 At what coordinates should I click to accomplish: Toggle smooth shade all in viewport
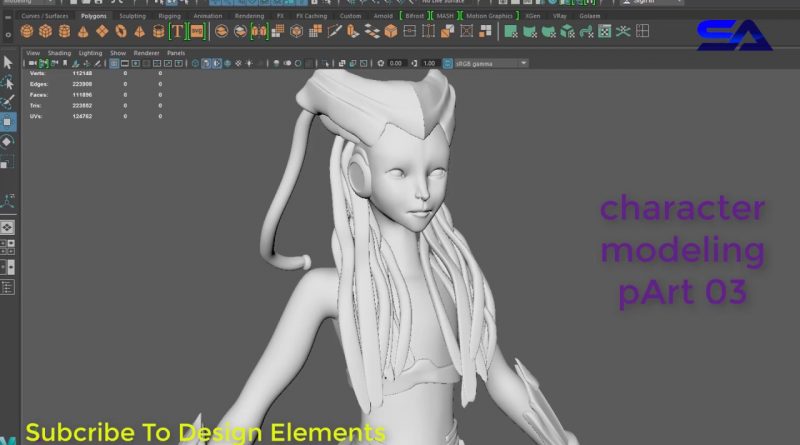pyautogui.click(x=206, y=63)
